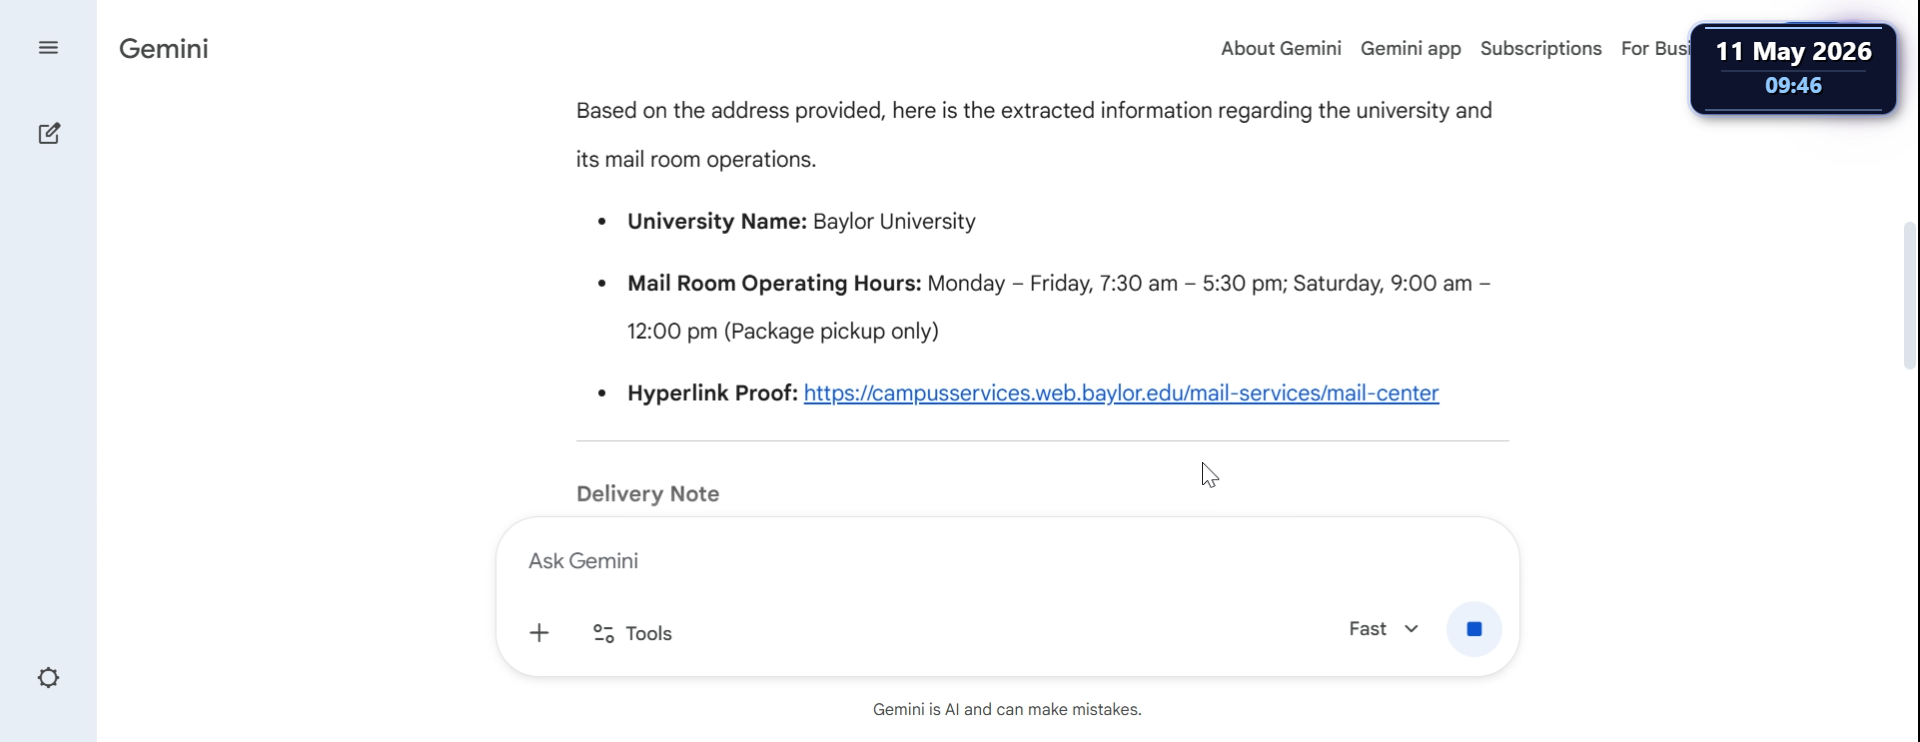The image size is (1920, 742).
Task: Click the '(Package pickup only)' text
Action: click(831, 332)
